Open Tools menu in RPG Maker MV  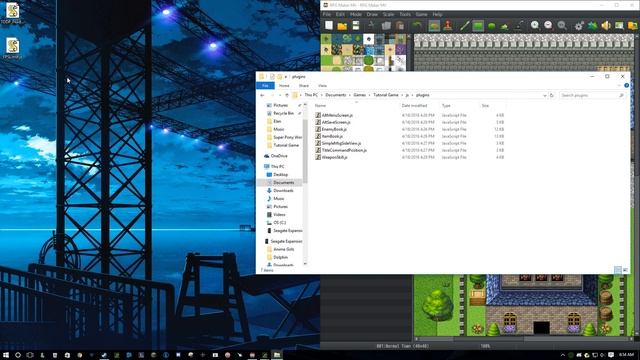pyautogui.click(x=405, y=14)
